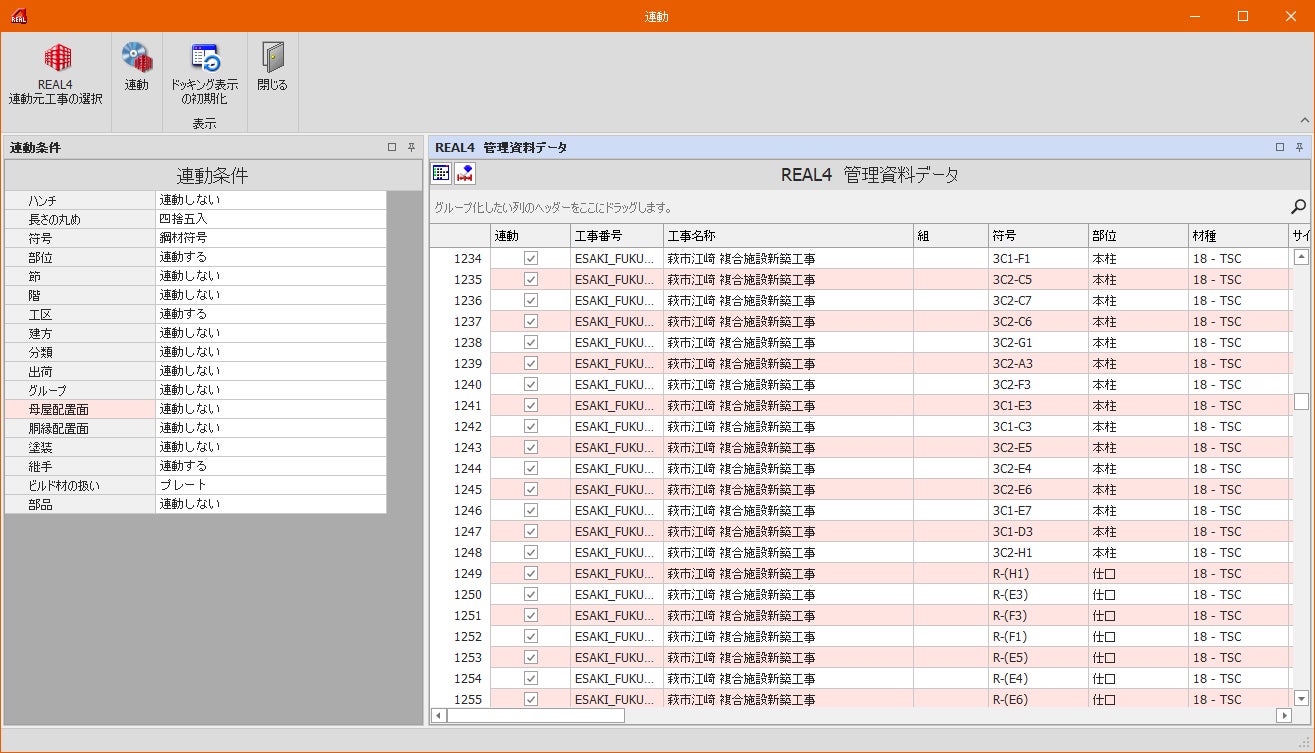The width and height of the screenshot is (1315, 753).
Task: Click the horizontal scrollbar thumb
Action: (x=535, y=715)
